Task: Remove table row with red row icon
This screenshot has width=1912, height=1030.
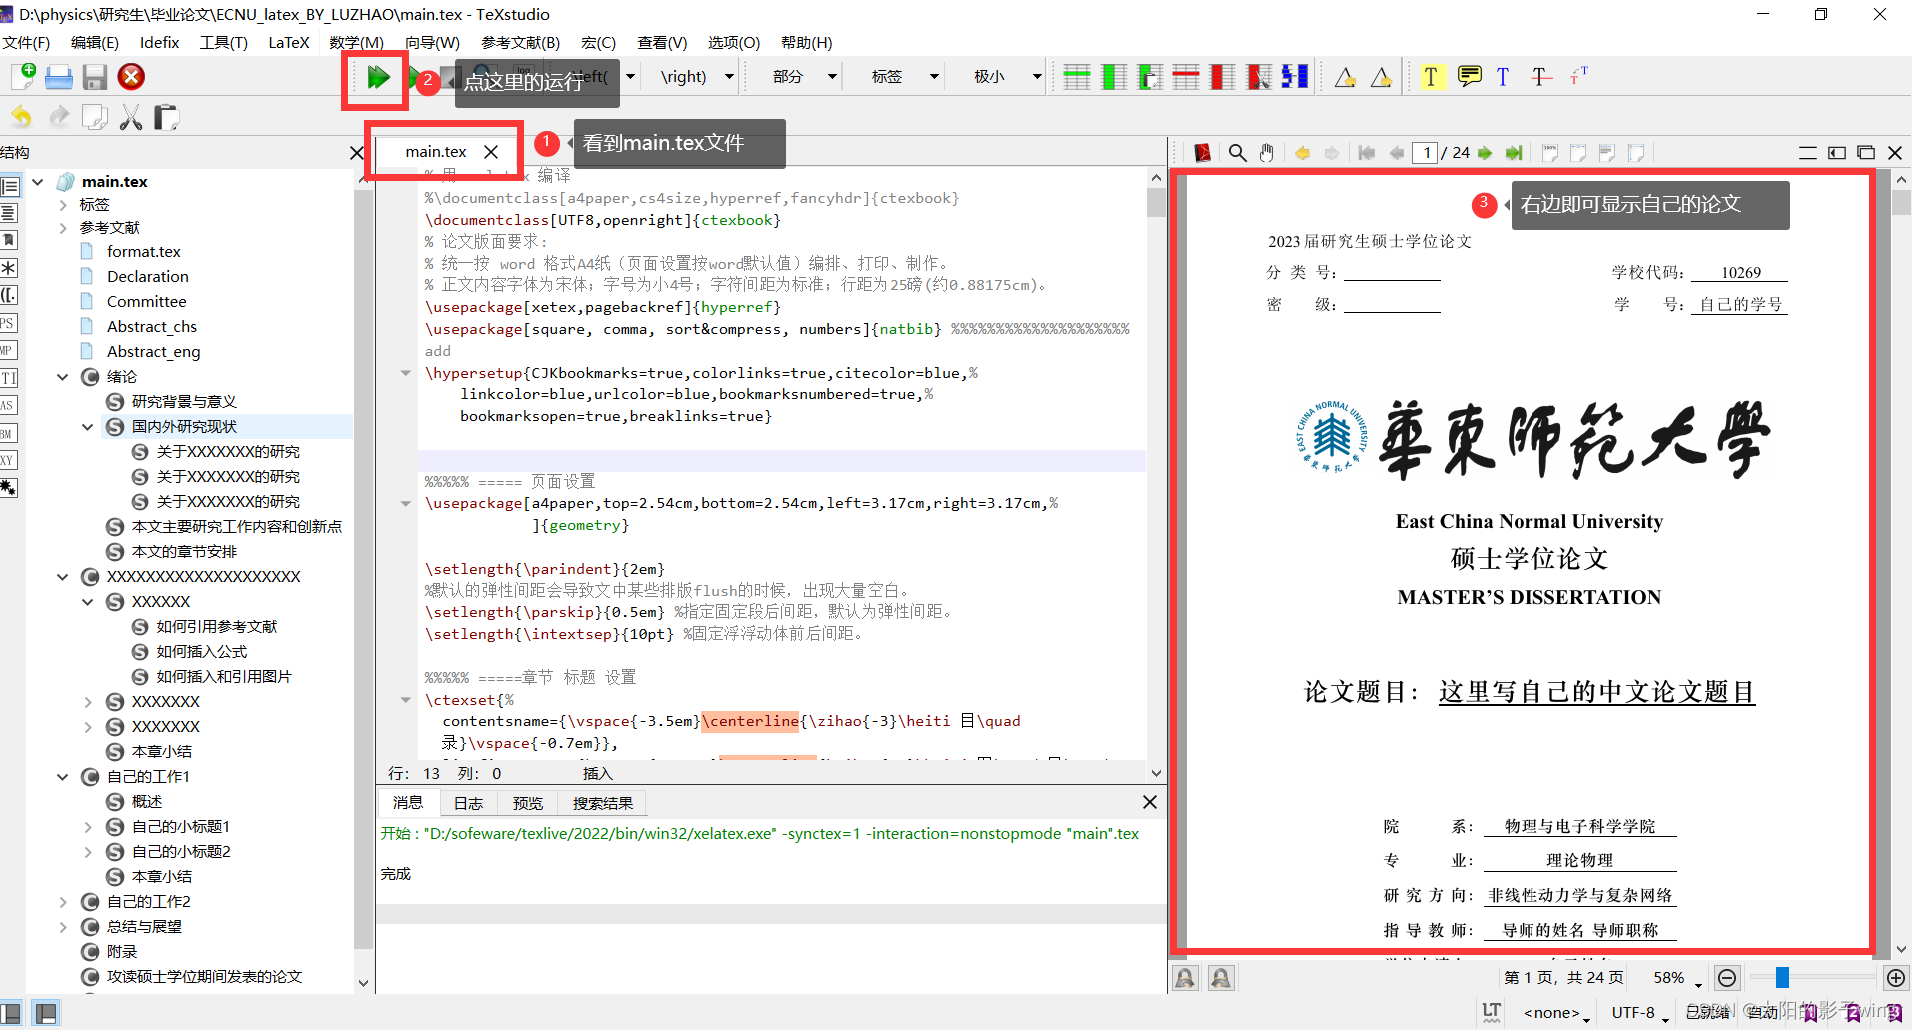Action: (x=1186, y=77)
